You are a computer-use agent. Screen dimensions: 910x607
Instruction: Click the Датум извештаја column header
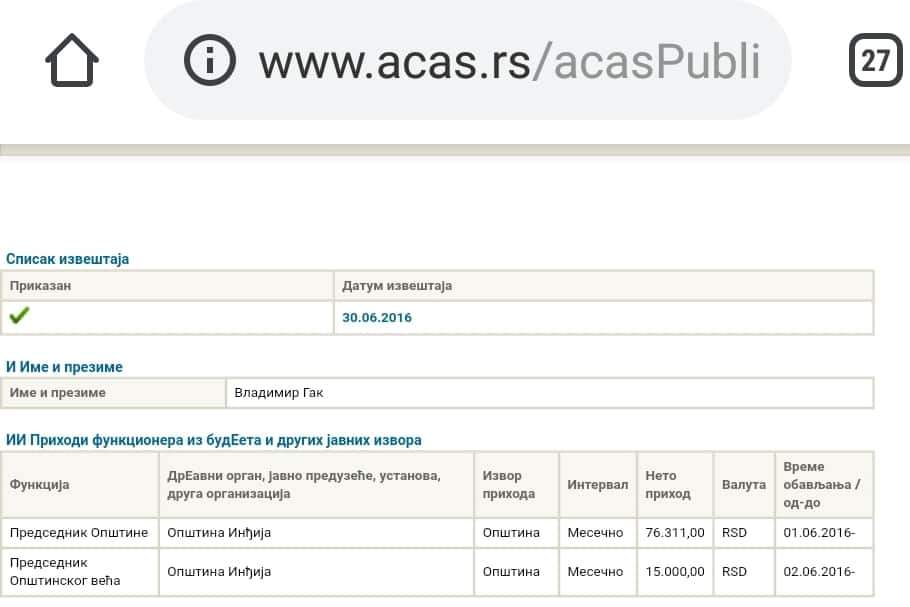[604, 286]
